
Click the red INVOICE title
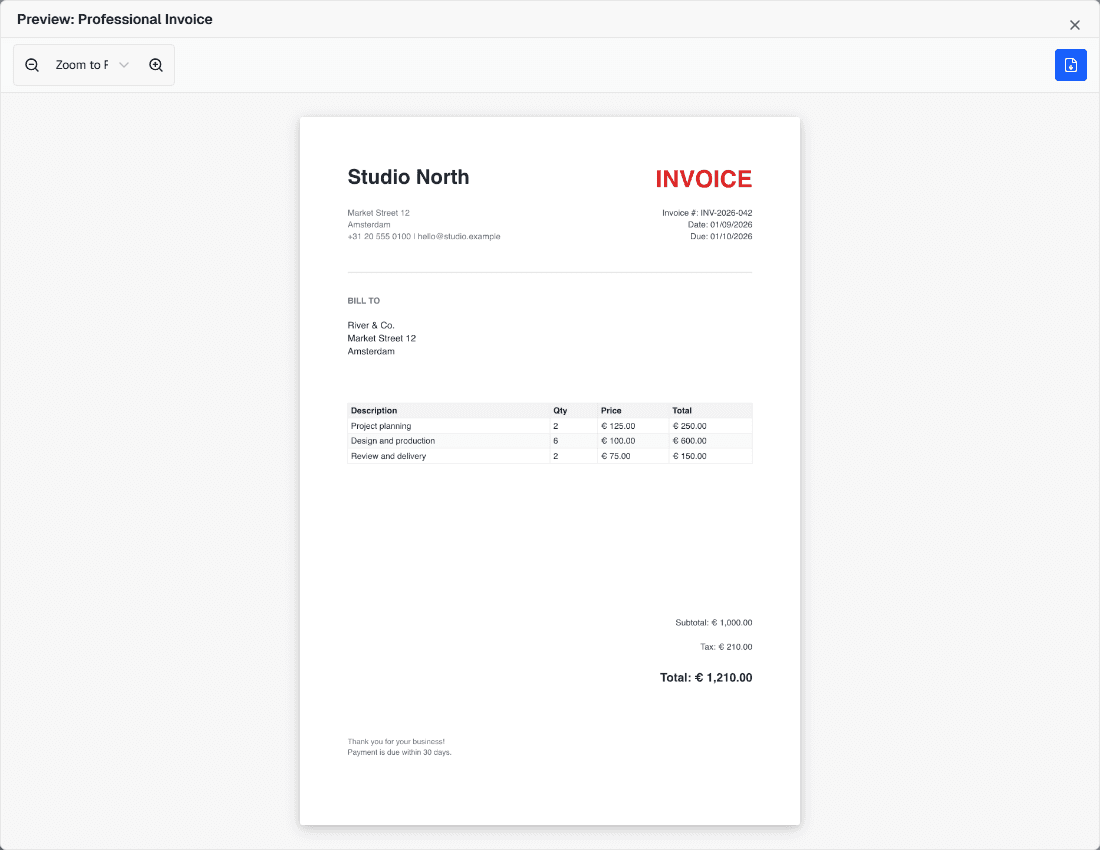tap(704, 179)
